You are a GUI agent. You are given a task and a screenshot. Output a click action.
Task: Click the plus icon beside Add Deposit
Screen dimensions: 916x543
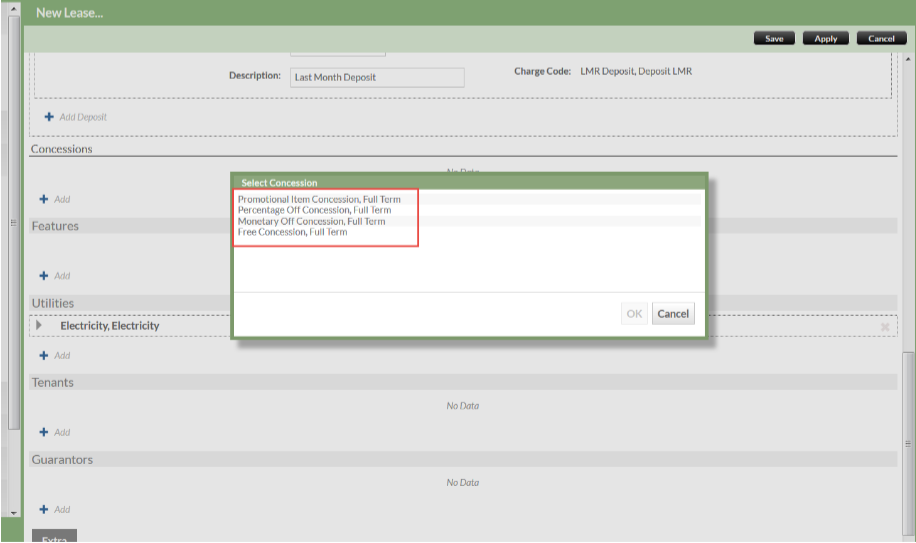(49, 117)
